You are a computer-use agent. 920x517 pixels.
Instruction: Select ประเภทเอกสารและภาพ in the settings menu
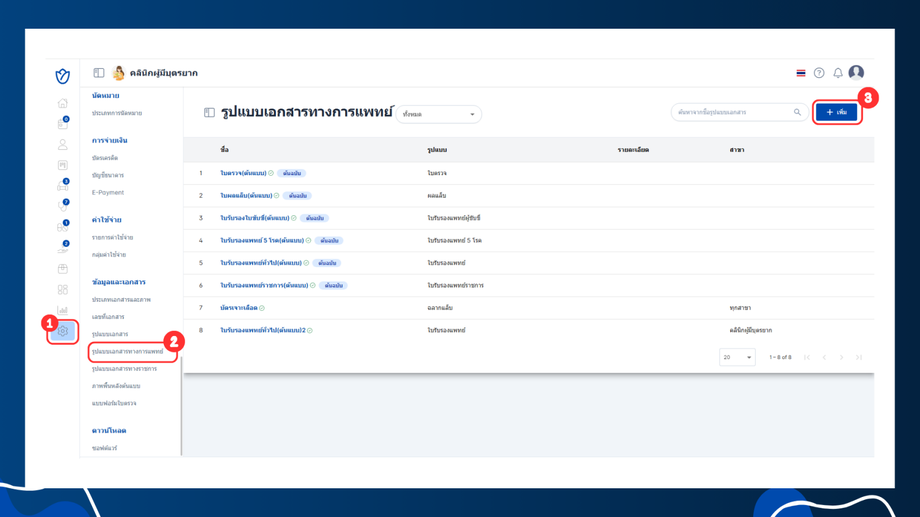pos(121,300)
